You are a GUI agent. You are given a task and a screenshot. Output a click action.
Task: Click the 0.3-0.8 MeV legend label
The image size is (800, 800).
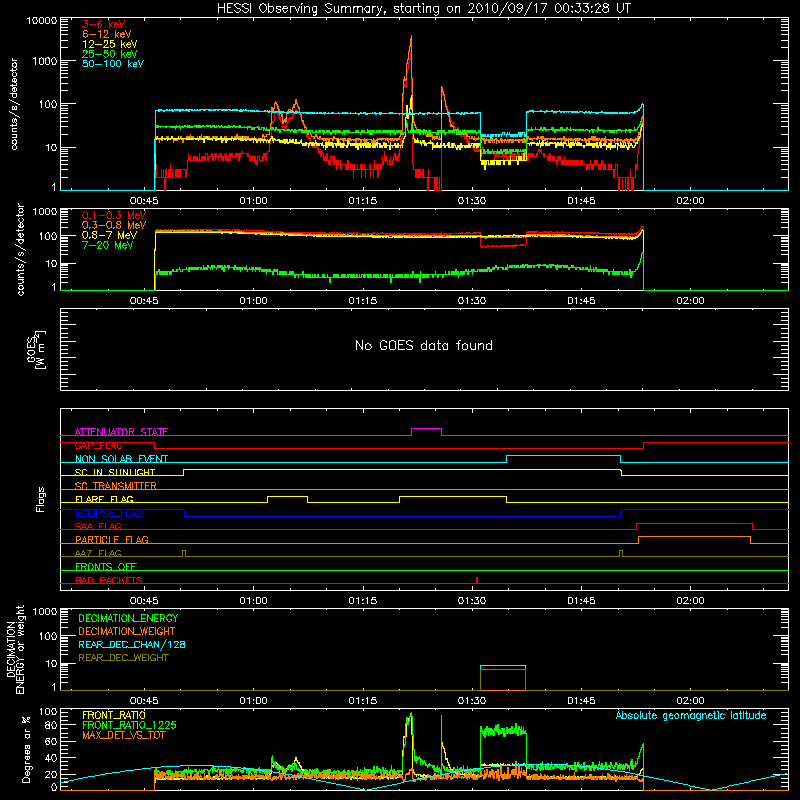(x=114, y=225)
